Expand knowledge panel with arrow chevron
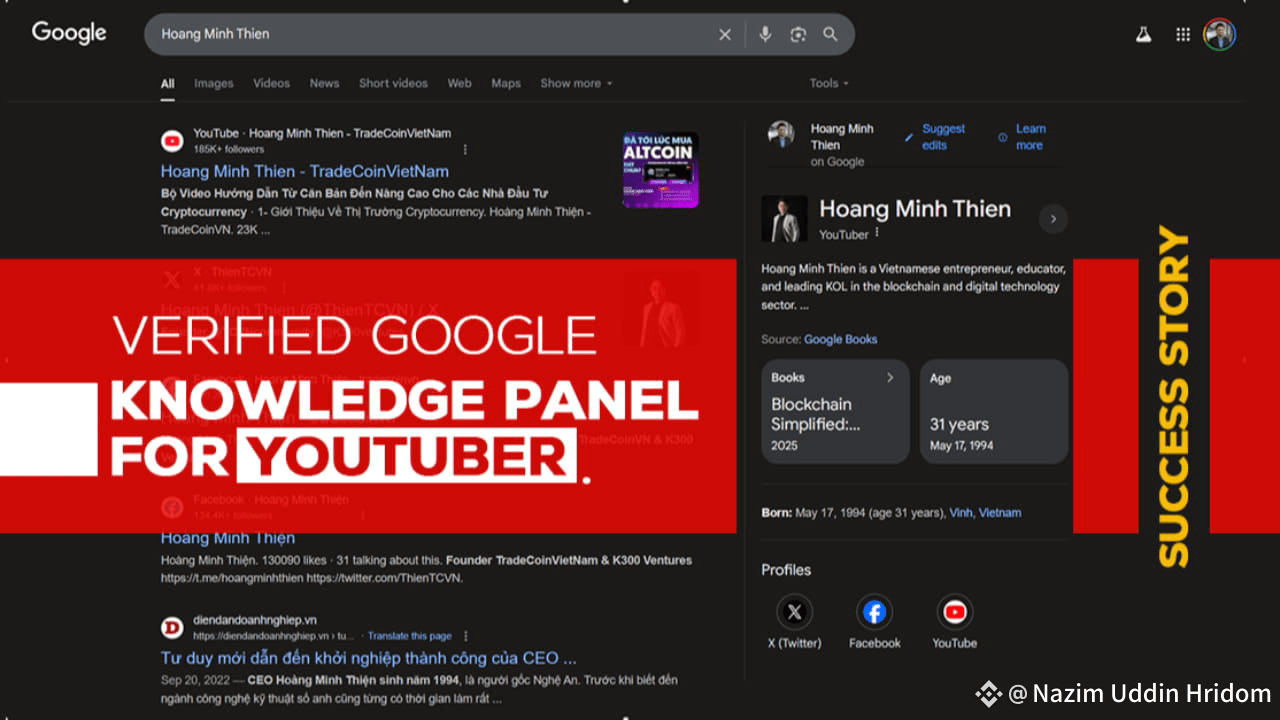 click(1053, 219)
